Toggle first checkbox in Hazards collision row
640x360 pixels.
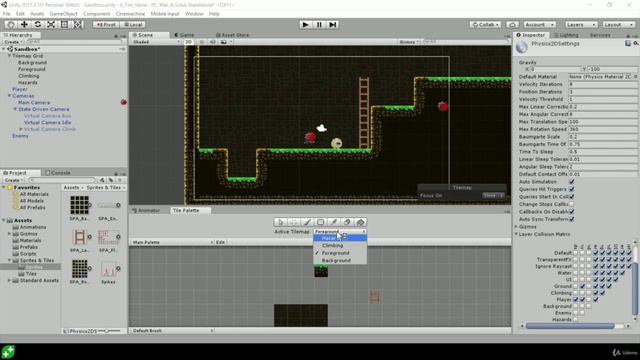pyautogui.click(x=576, y=320)
